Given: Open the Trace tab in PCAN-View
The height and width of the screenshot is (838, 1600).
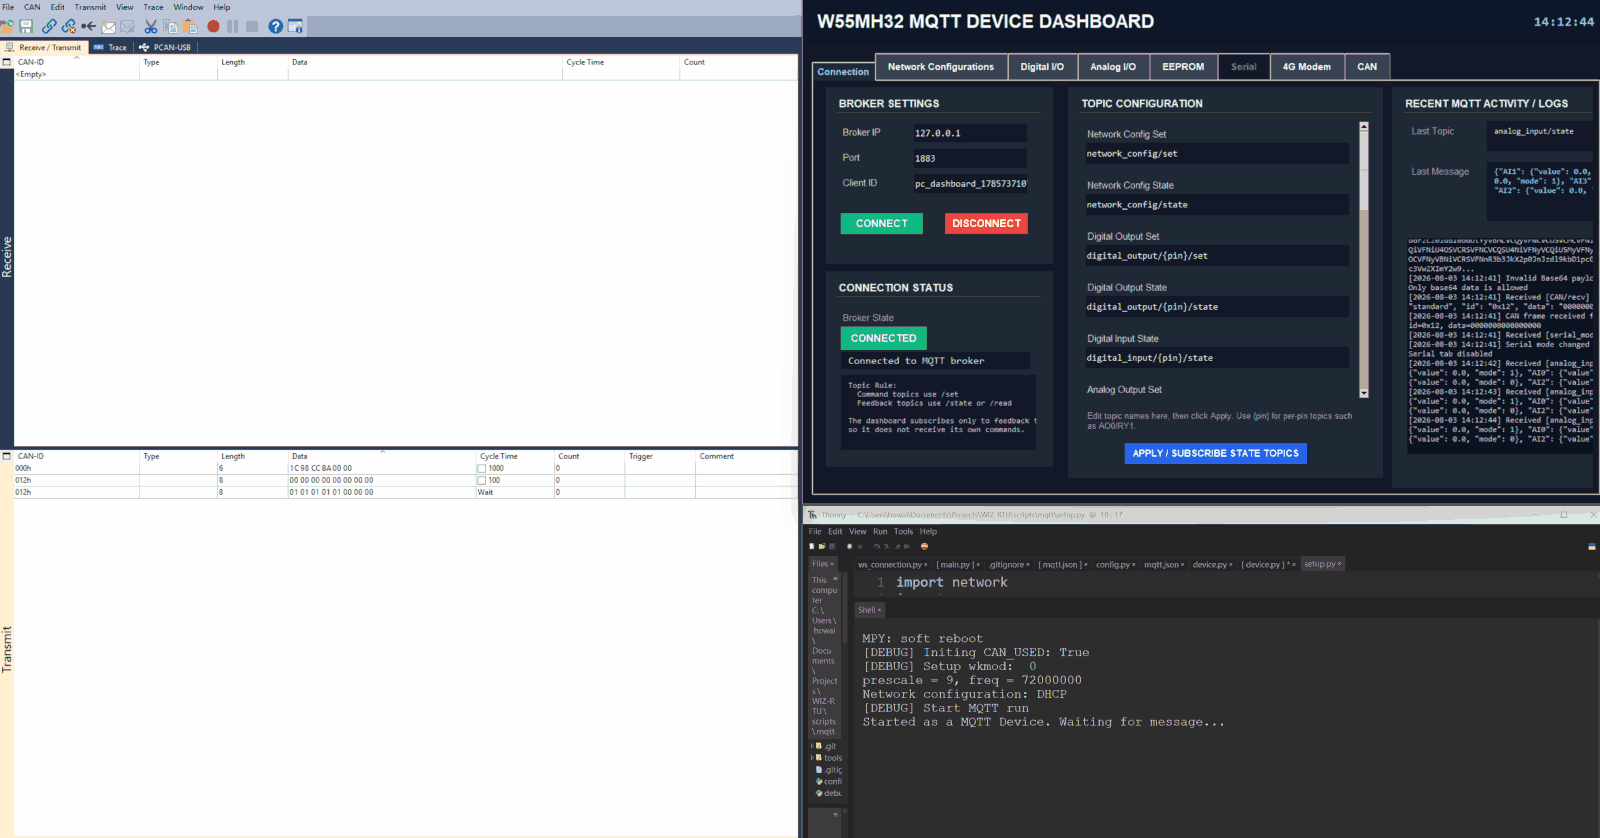Looking at the screenshot, I should tap(111, 47).
